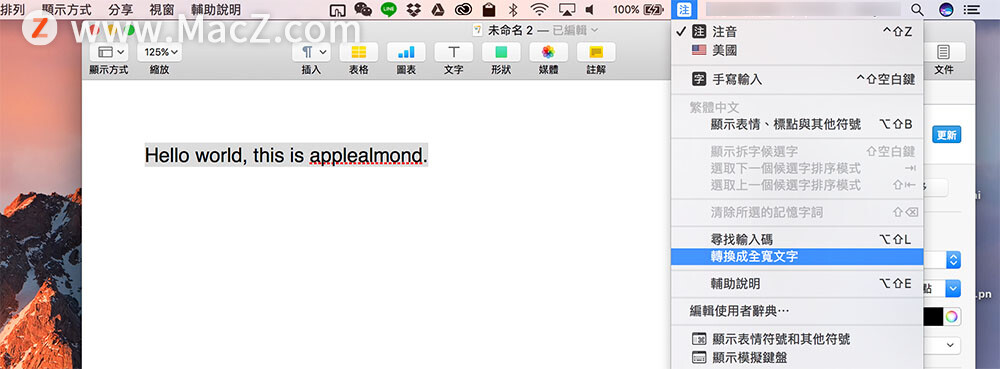
Task: Click the blue 更新 button
Action: click(x=946, y=135)
